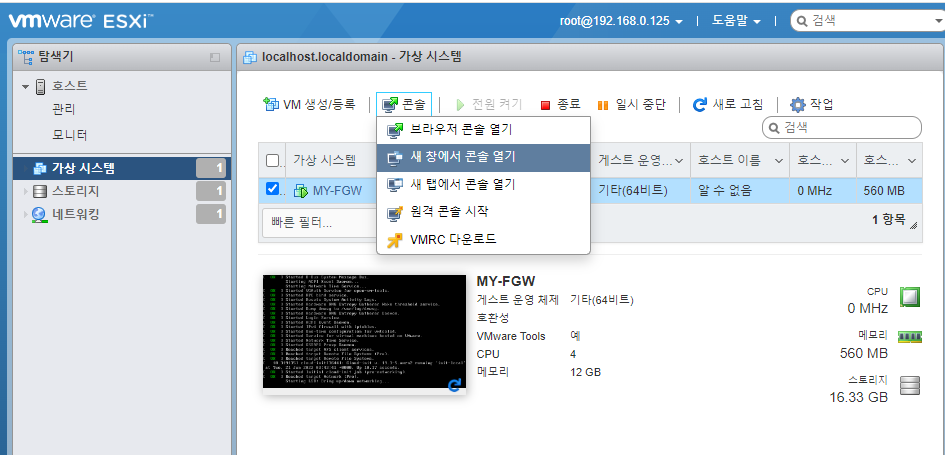Click the VM 생성/등록 toolbar button
The height and width of the screenshot is (455, 945).
pos(310,105)
